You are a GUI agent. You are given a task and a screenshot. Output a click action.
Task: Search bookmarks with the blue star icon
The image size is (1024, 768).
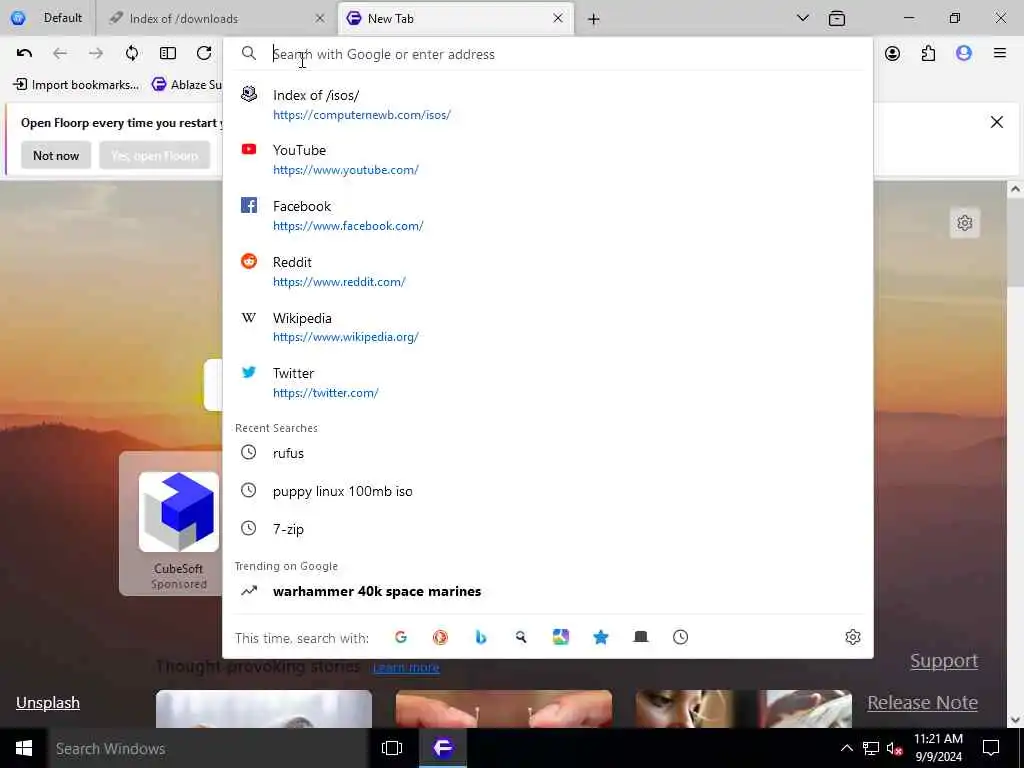pyautogui.click(x=601, y=637)
